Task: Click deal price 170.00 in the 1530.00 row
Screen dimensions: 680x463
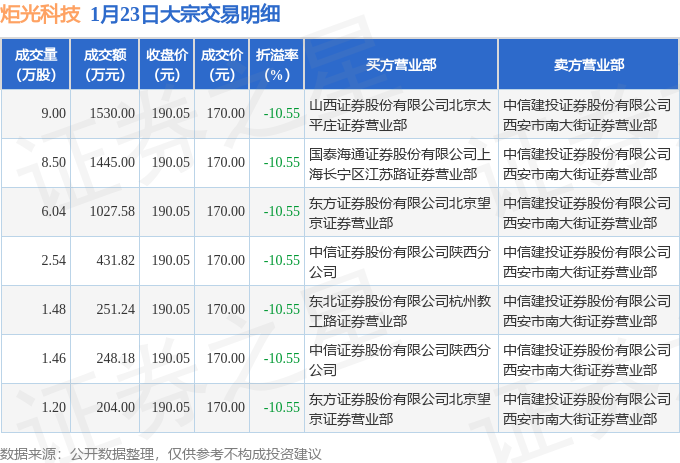Action: 226,114
